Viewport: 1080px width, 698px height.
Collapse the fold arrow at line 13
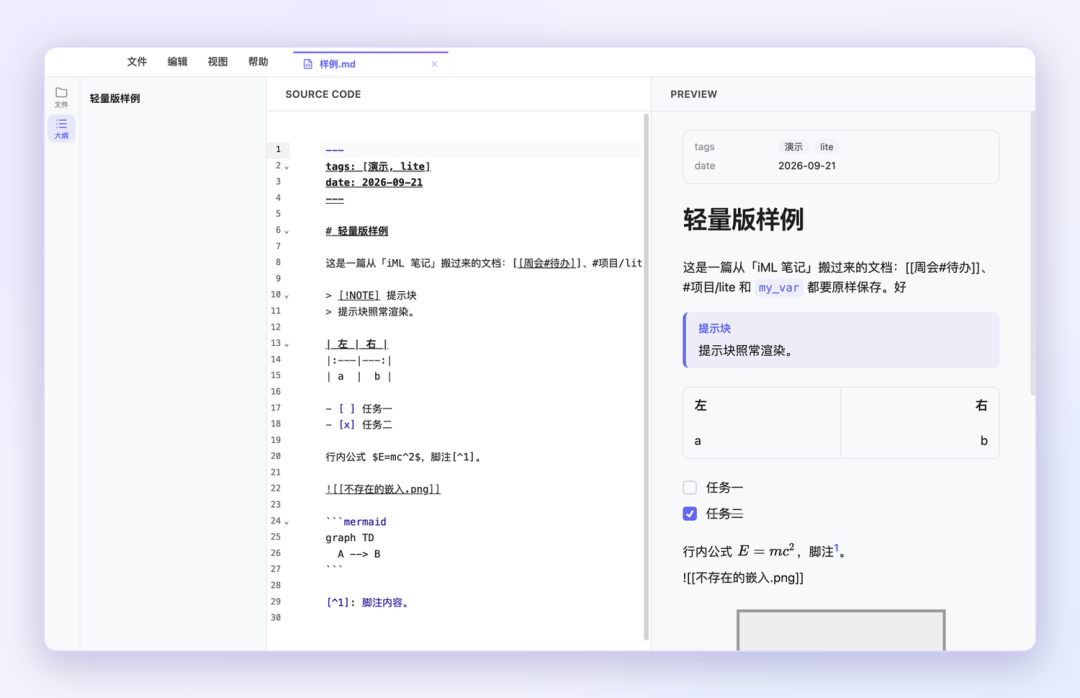click(x=287, y=344)
